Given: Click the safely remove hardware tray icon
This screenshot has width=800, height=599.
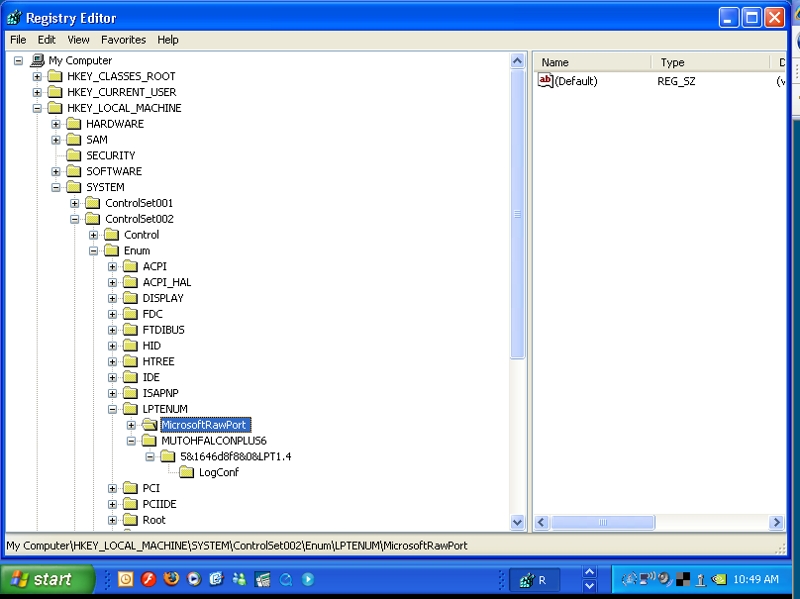Looking at the screenshot, I should pos(701,580).
